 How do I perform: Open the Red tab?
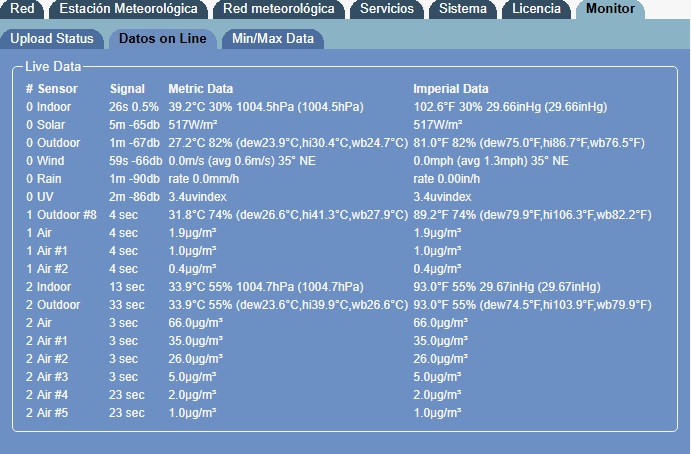coord(23,9)
